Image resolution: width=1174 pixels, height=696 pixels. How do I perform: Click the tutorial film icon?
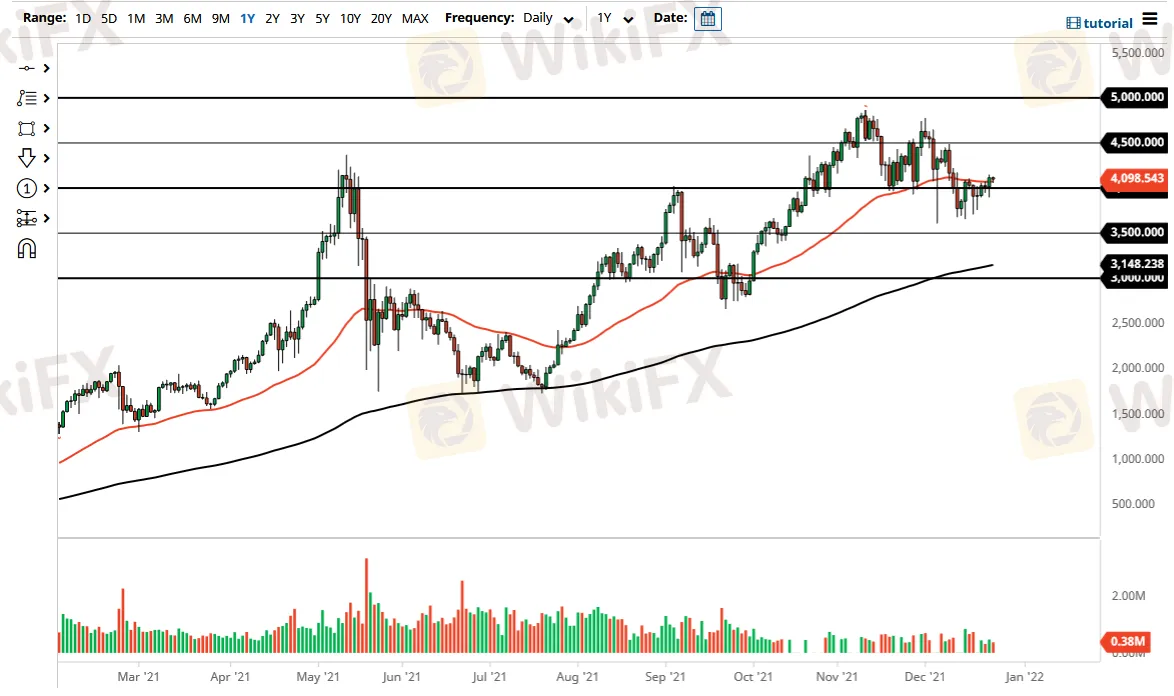[1074, 23]
